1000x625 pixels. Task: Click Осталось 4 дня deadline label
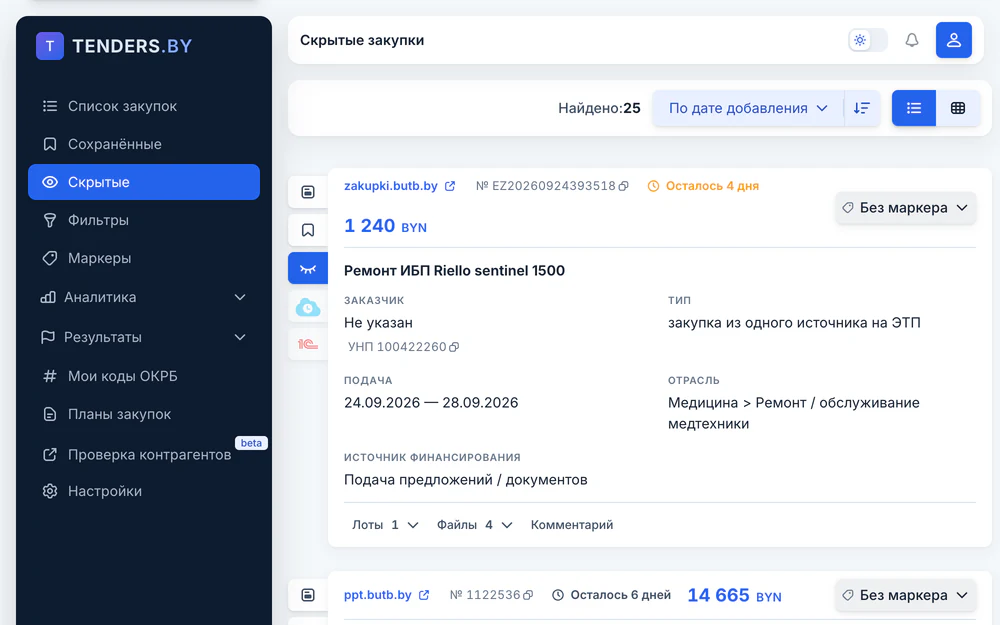pos(703,186)
